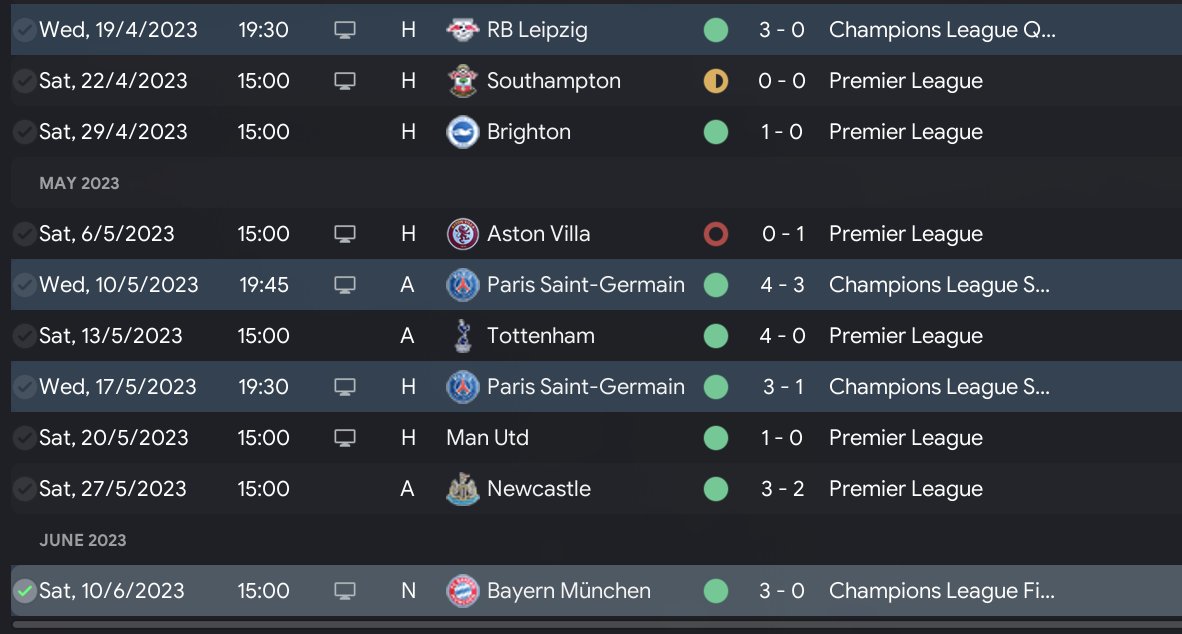The width and height of the screenshot is (1182, 634).
Task: Toggle green checkmark on Bayern München fixture
Action: point(24,591)
